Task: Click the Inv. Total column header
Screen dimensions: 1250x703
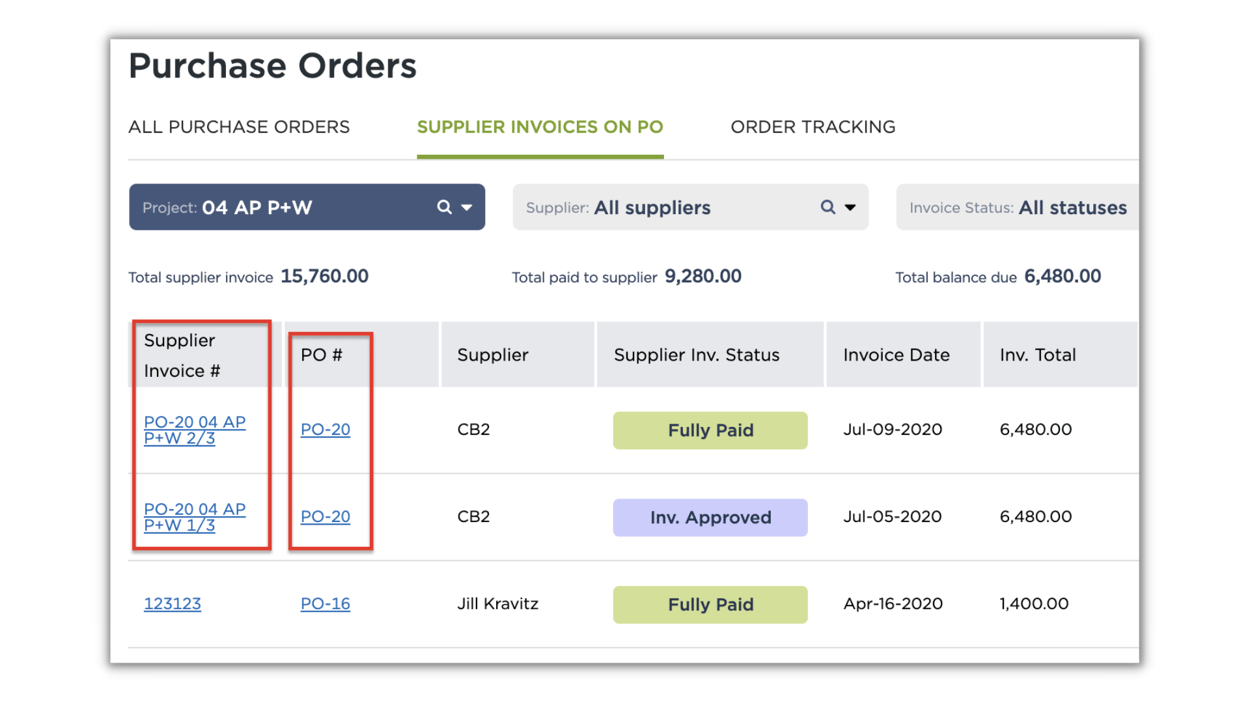Action: [x=1037, y=355]
